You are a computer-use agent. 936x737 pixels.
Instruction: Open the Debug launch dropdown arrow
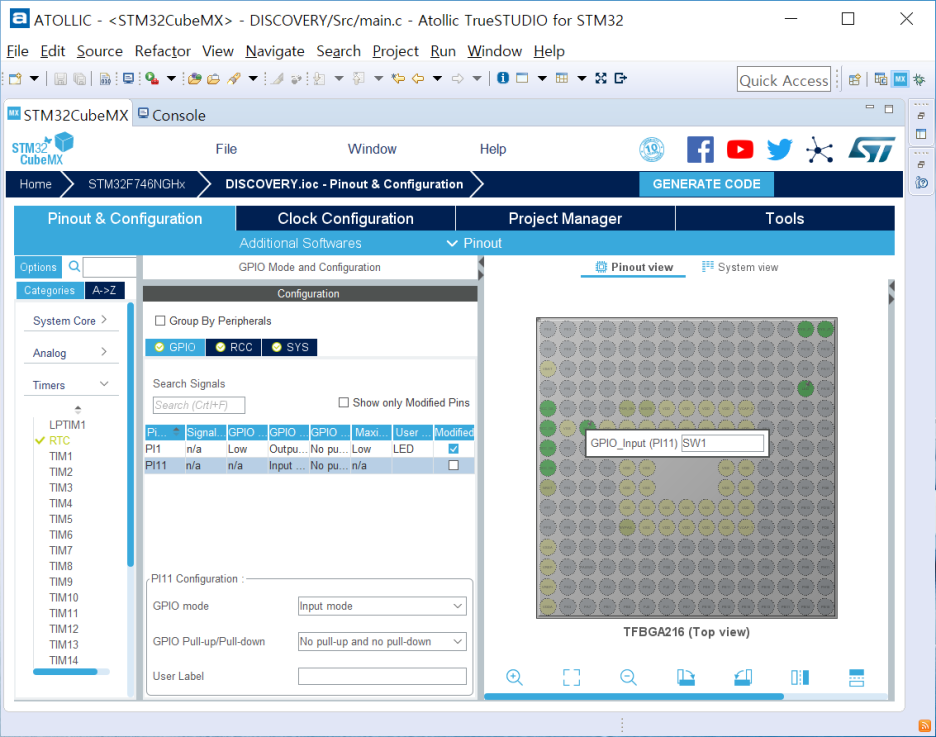(171, 78)
